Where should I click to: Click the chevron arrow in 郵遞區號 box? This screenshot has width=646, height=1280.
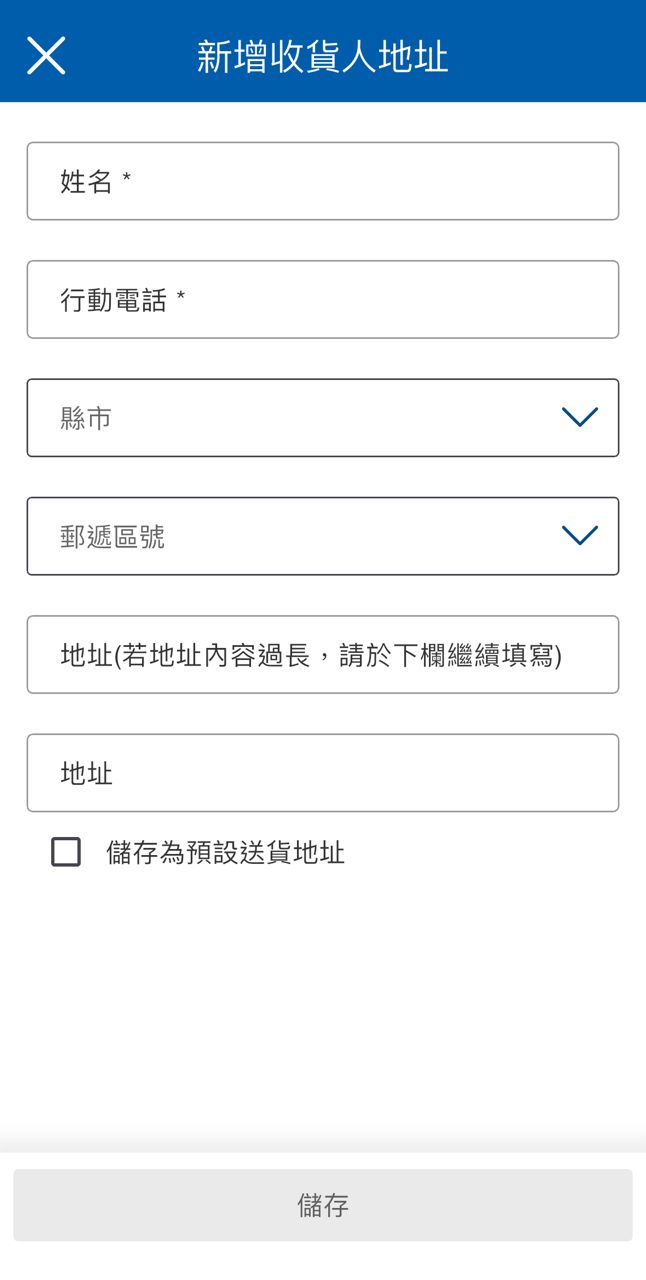tap(580, 536)
